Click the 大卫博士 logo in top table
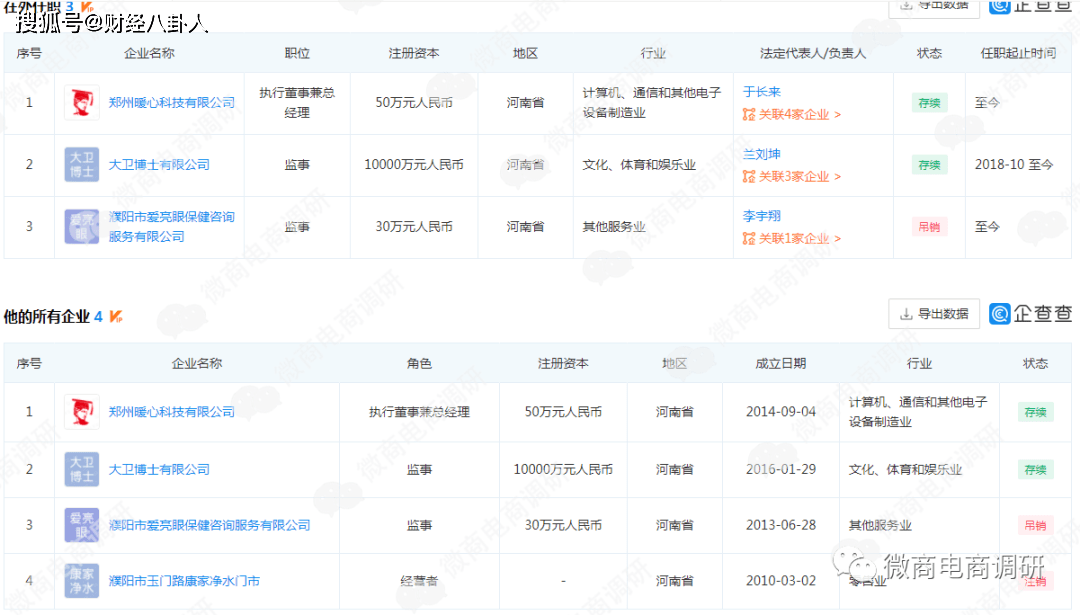1080x615 pixels. pyautogui.click(x=82, y=165)
